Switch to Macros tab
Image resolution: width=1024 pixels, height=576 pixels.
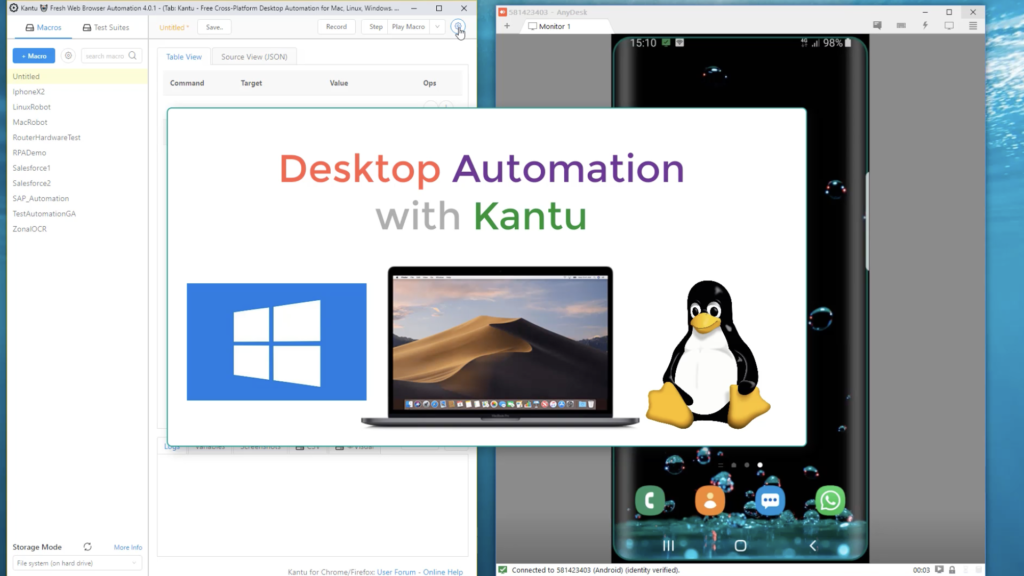tap(43, 27)
